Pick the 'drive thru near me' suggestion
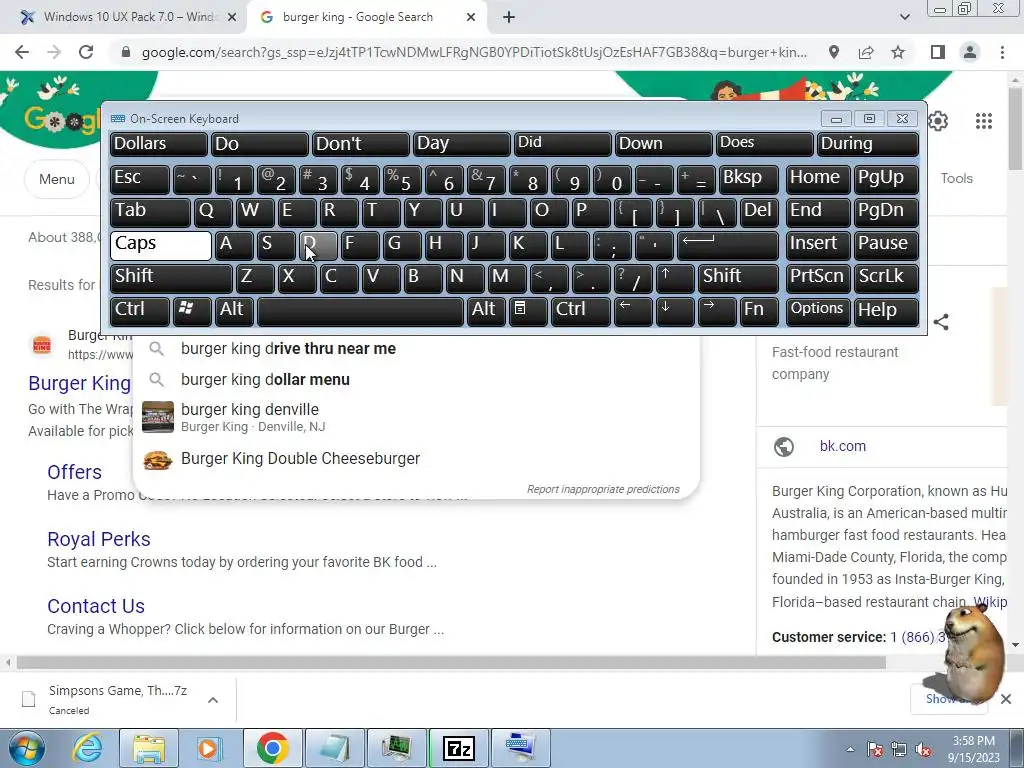Viewport: 1024px width, 768px height. (x=416, y=349)
